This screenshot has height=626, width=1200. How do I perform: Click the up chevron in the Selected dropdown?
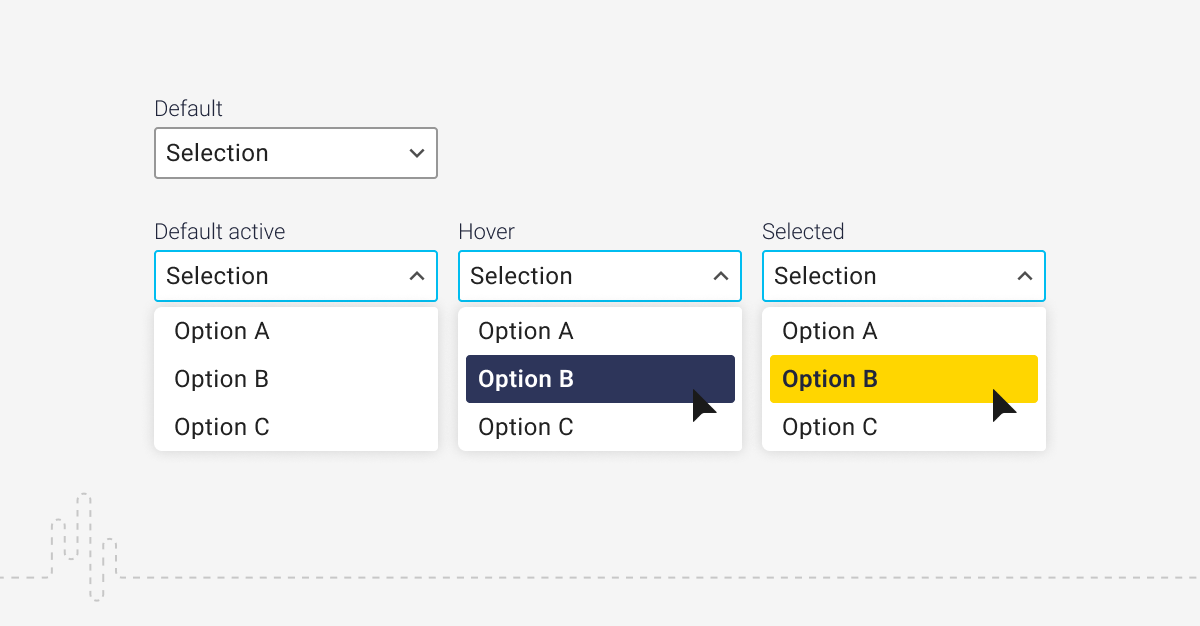click(x=1025, y=276)
